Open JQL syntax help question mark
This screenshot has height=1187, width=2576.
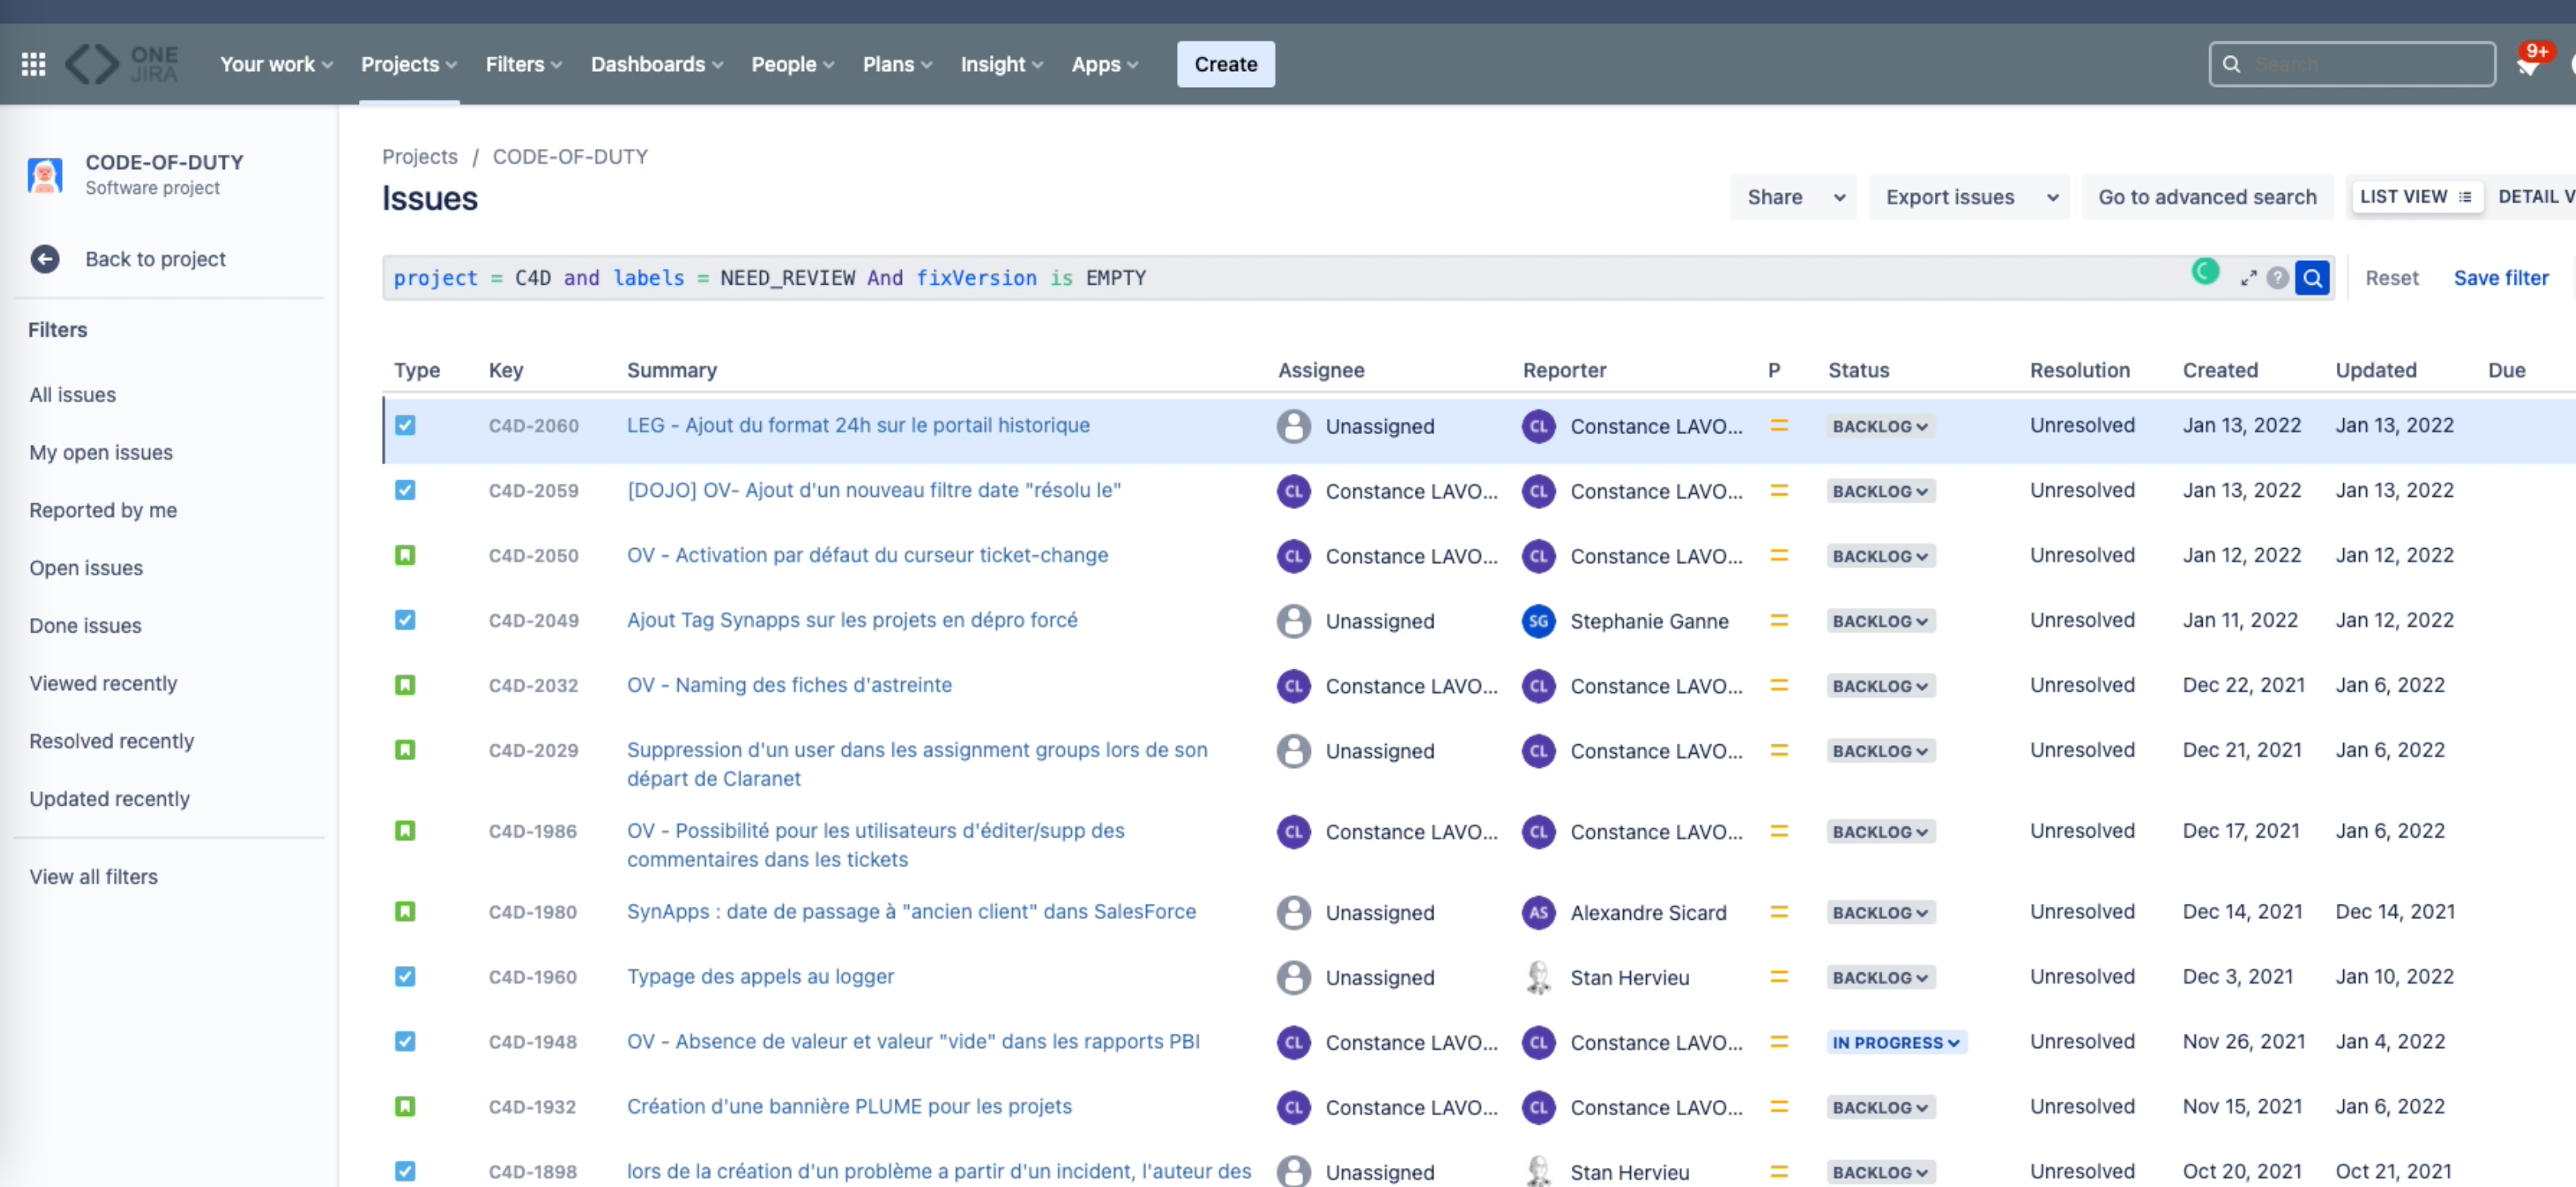(x=2277, y=278)
